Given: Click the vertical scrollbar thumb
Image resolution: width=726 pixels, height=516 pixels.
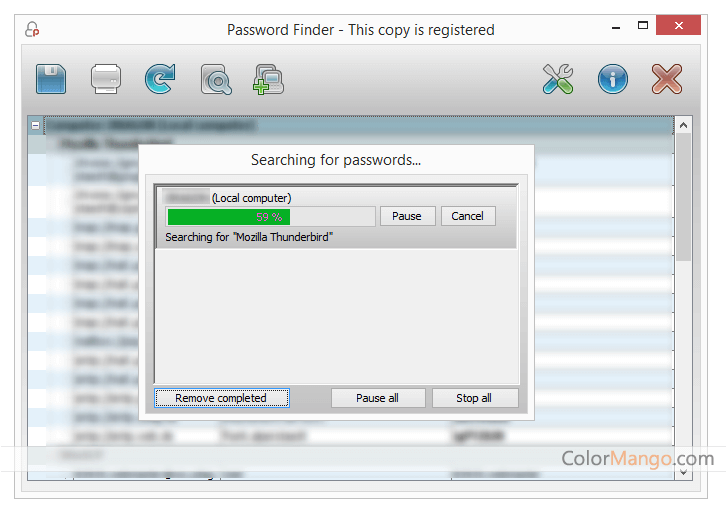Looking at the screenshot, I should point(683,197).
